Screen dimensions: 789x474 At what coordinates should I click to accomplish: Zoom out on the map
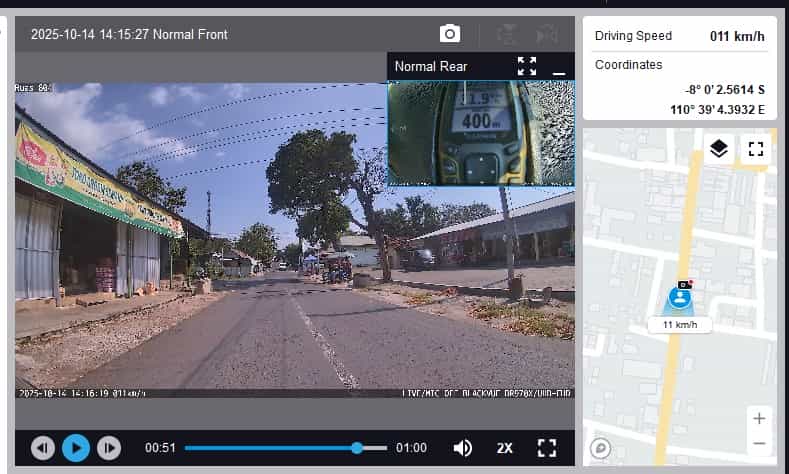tap(759, 443)
